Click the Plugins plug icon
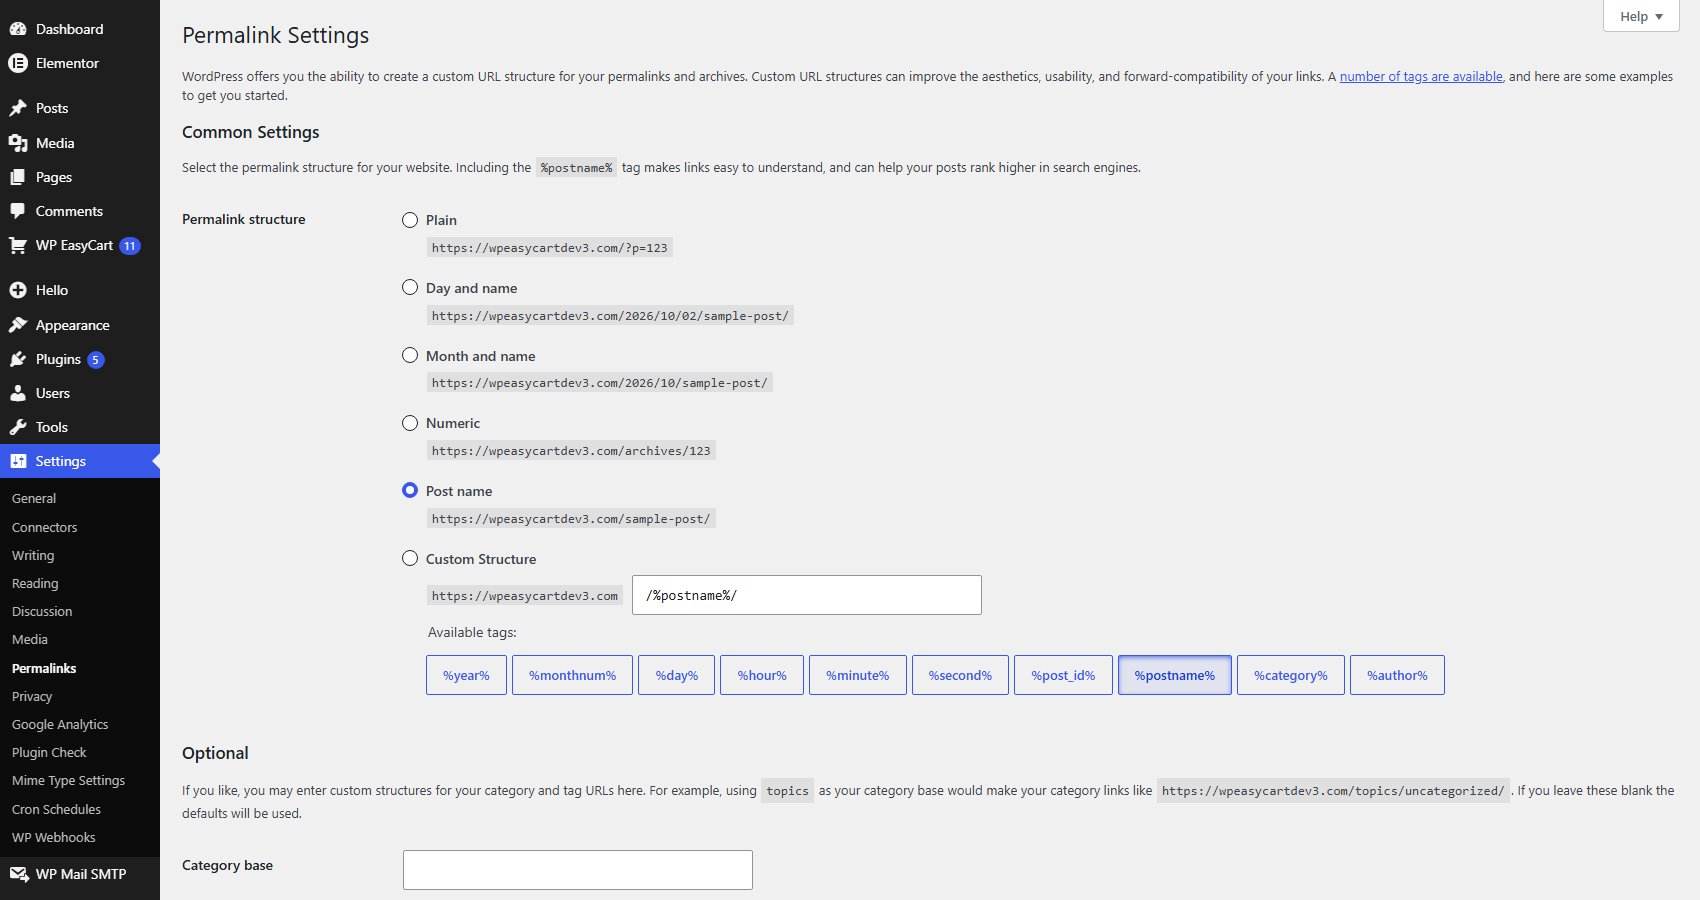This screenshot has width=1700, height=900. click(x=18, y=359)
